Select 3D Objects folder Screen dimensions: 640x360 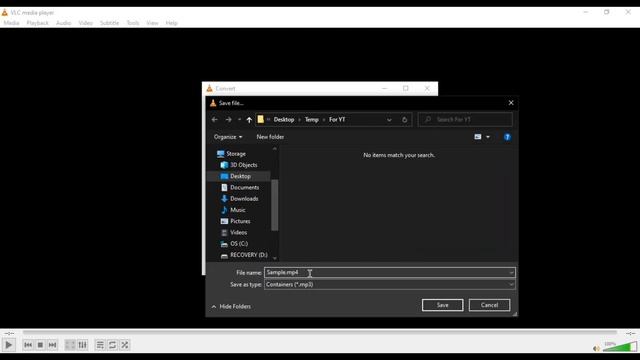click(243, 165)
